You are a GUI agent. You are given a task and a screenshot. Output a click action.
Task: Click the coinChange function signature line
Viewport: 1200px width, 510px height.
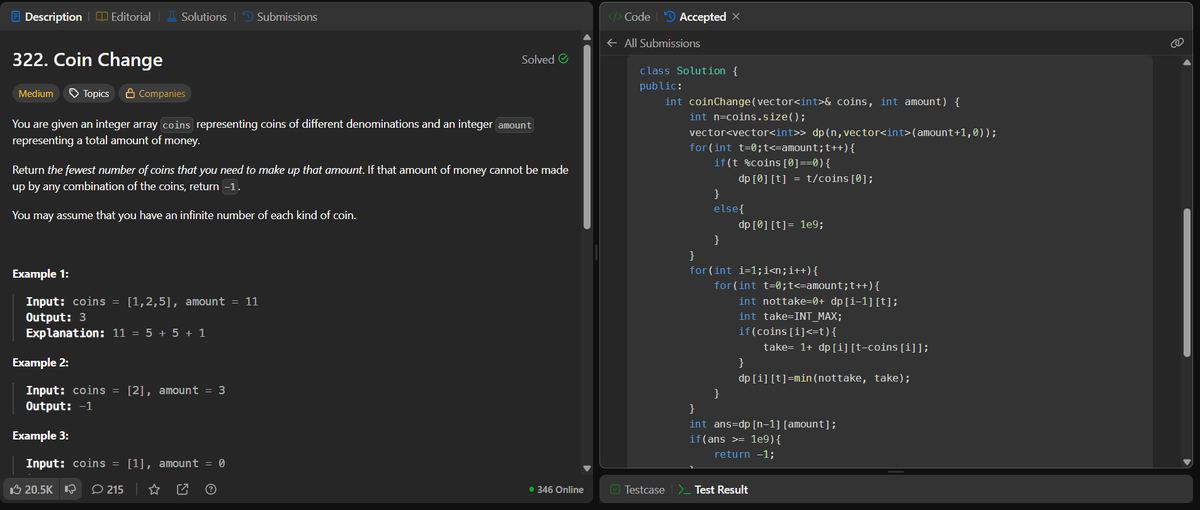pos(812,102)
